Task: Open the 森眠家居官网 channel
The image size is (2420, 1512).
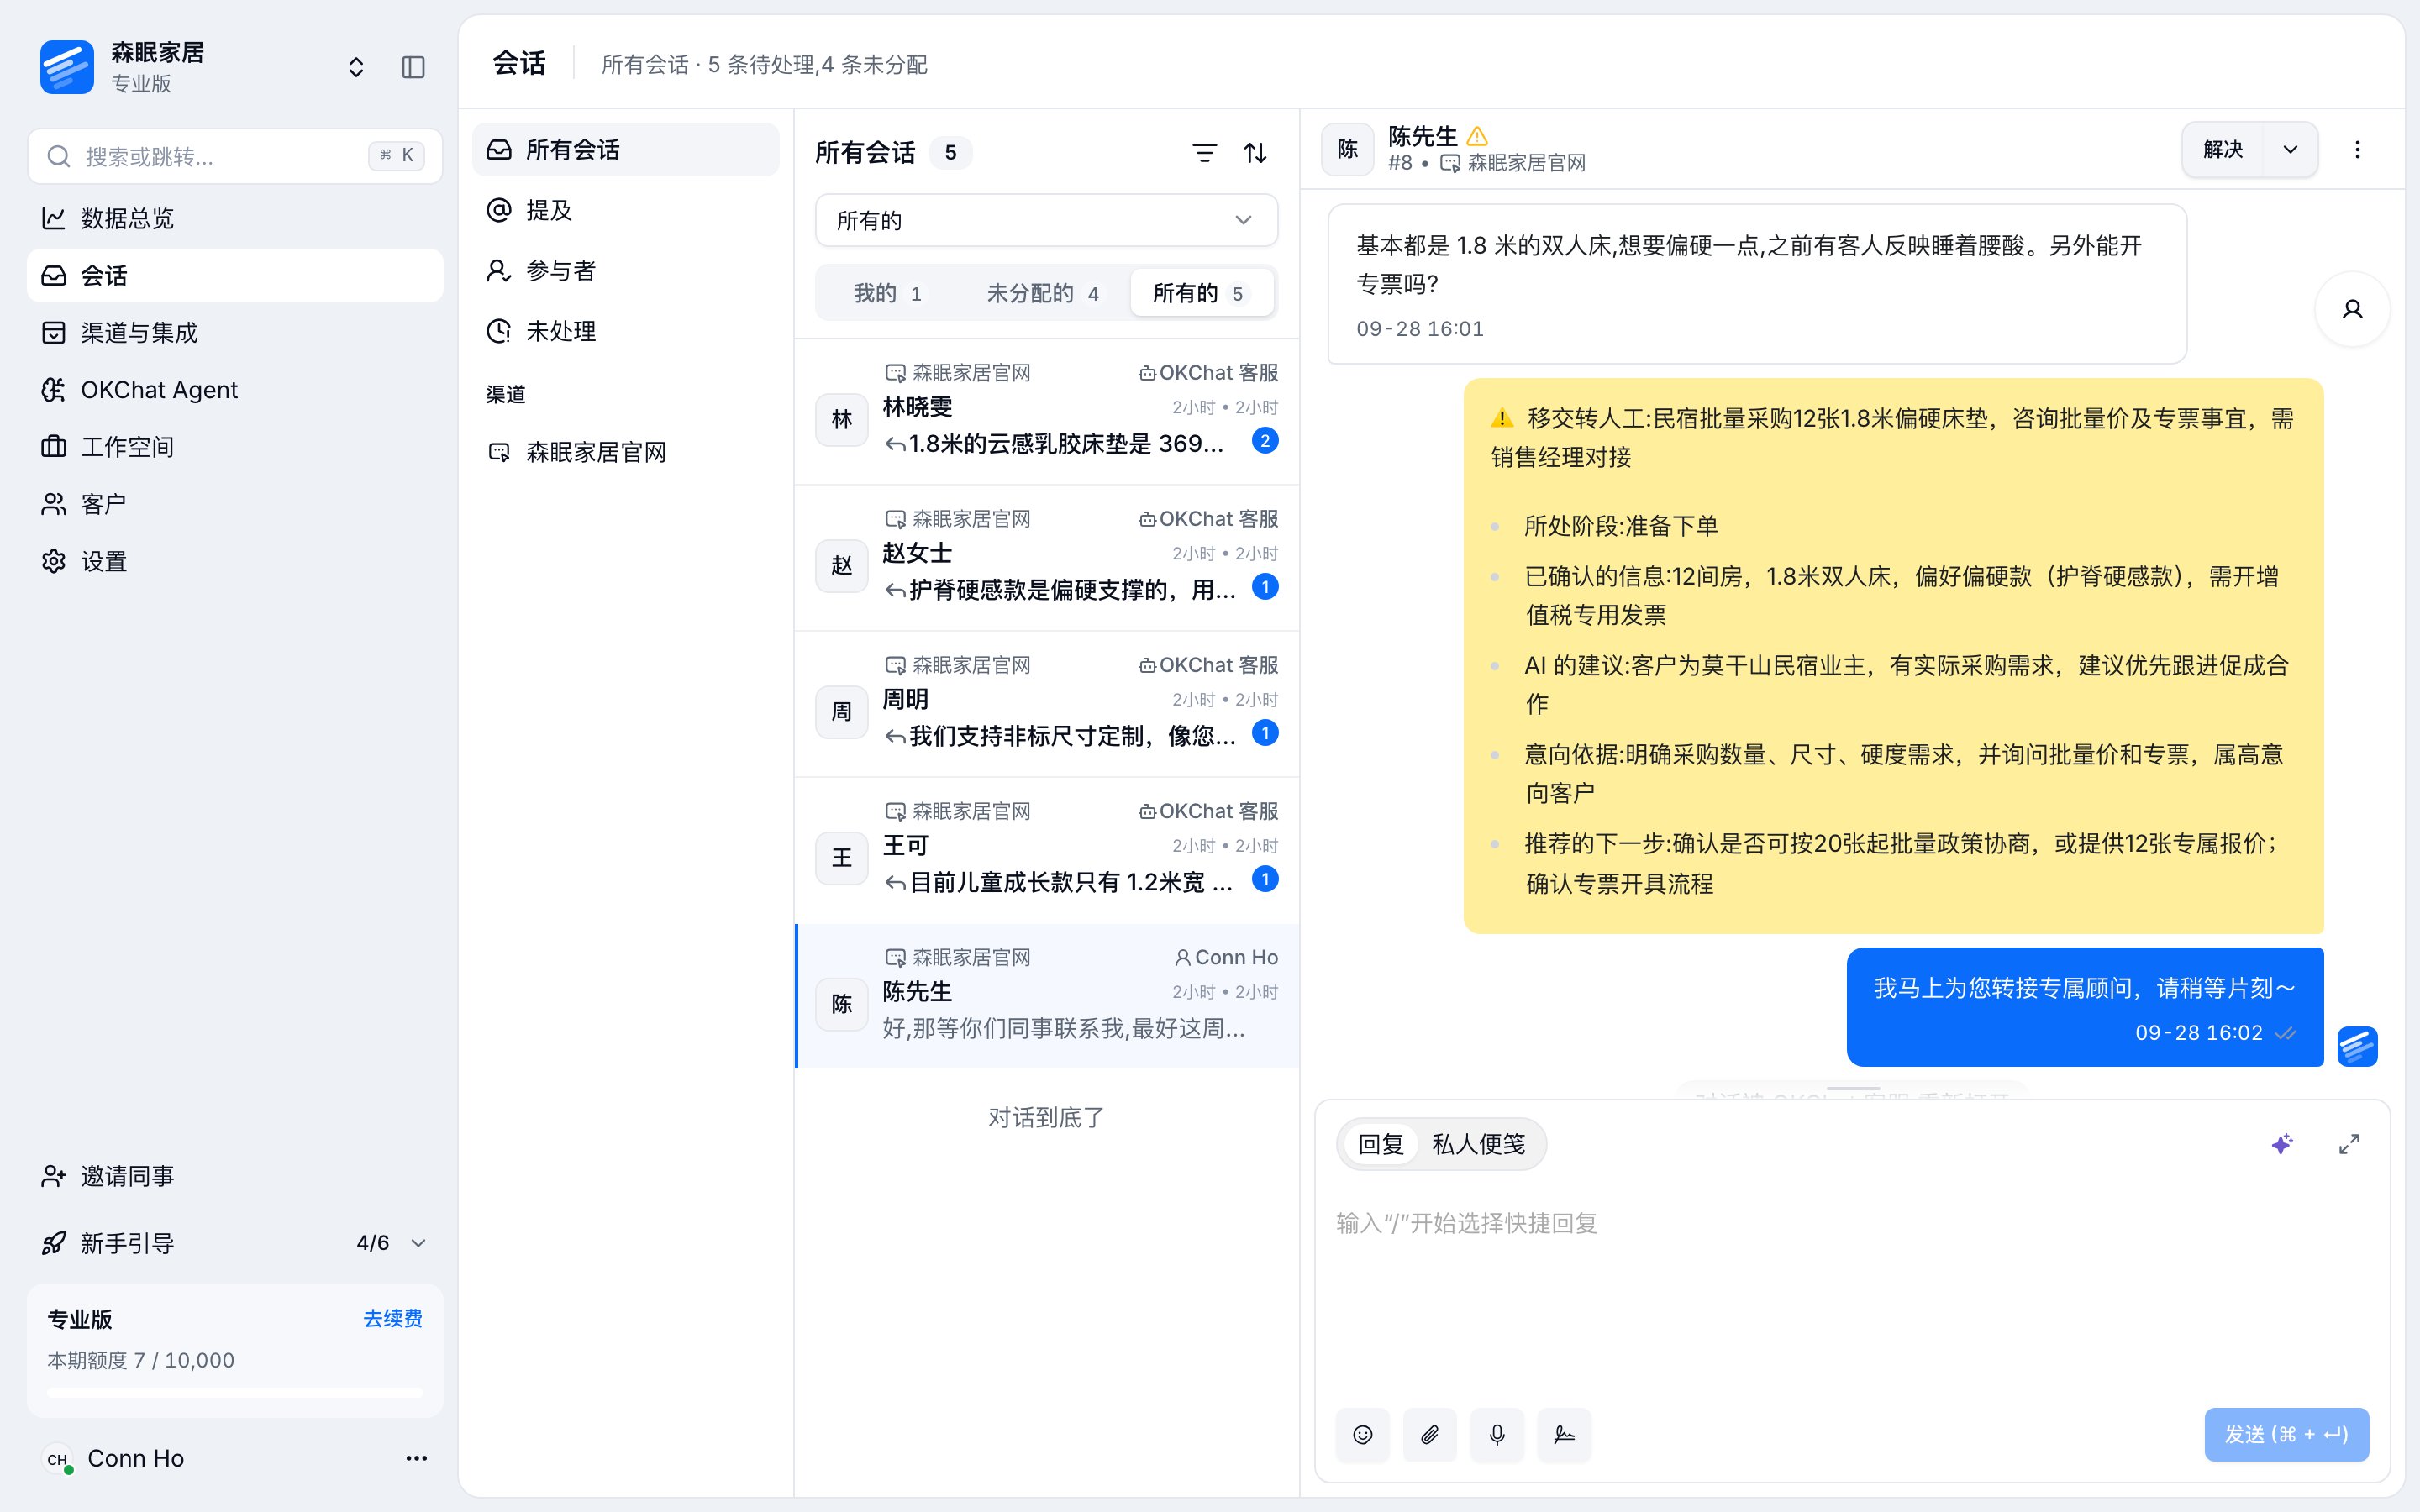Action: pos(625,452)
